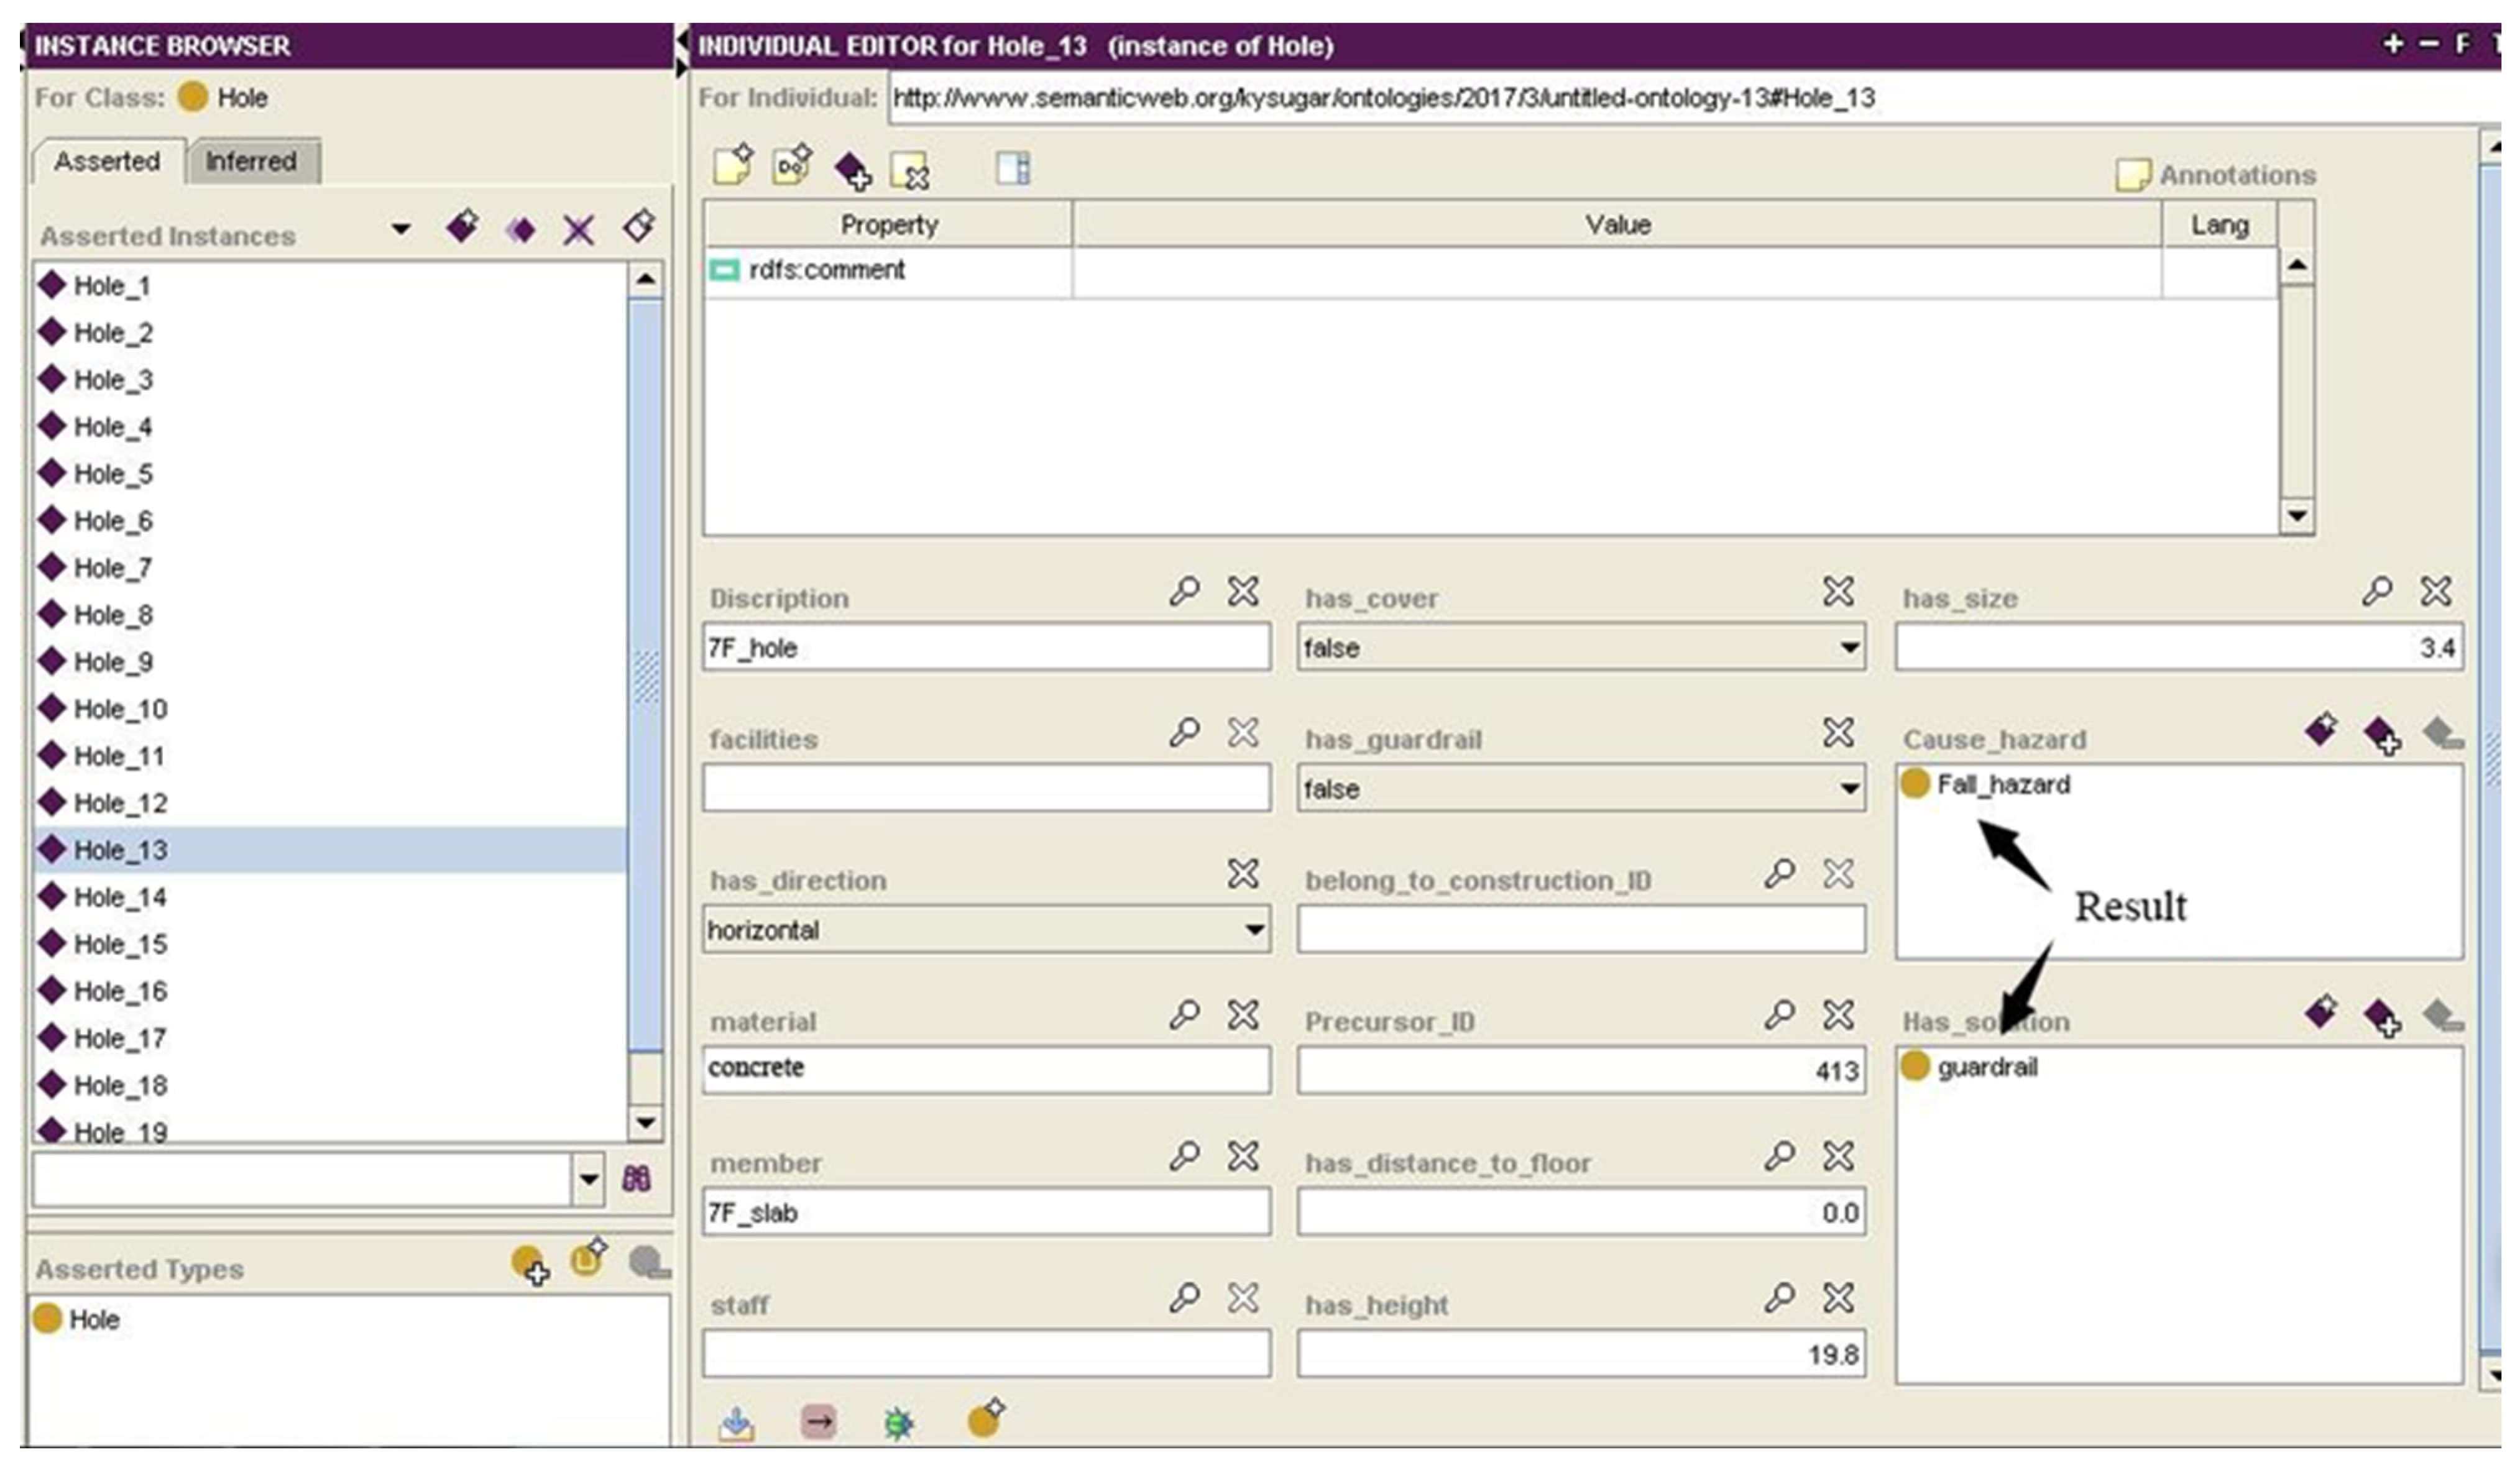
Task: Switch to the Inferred tab
Action: pos(251,162)
